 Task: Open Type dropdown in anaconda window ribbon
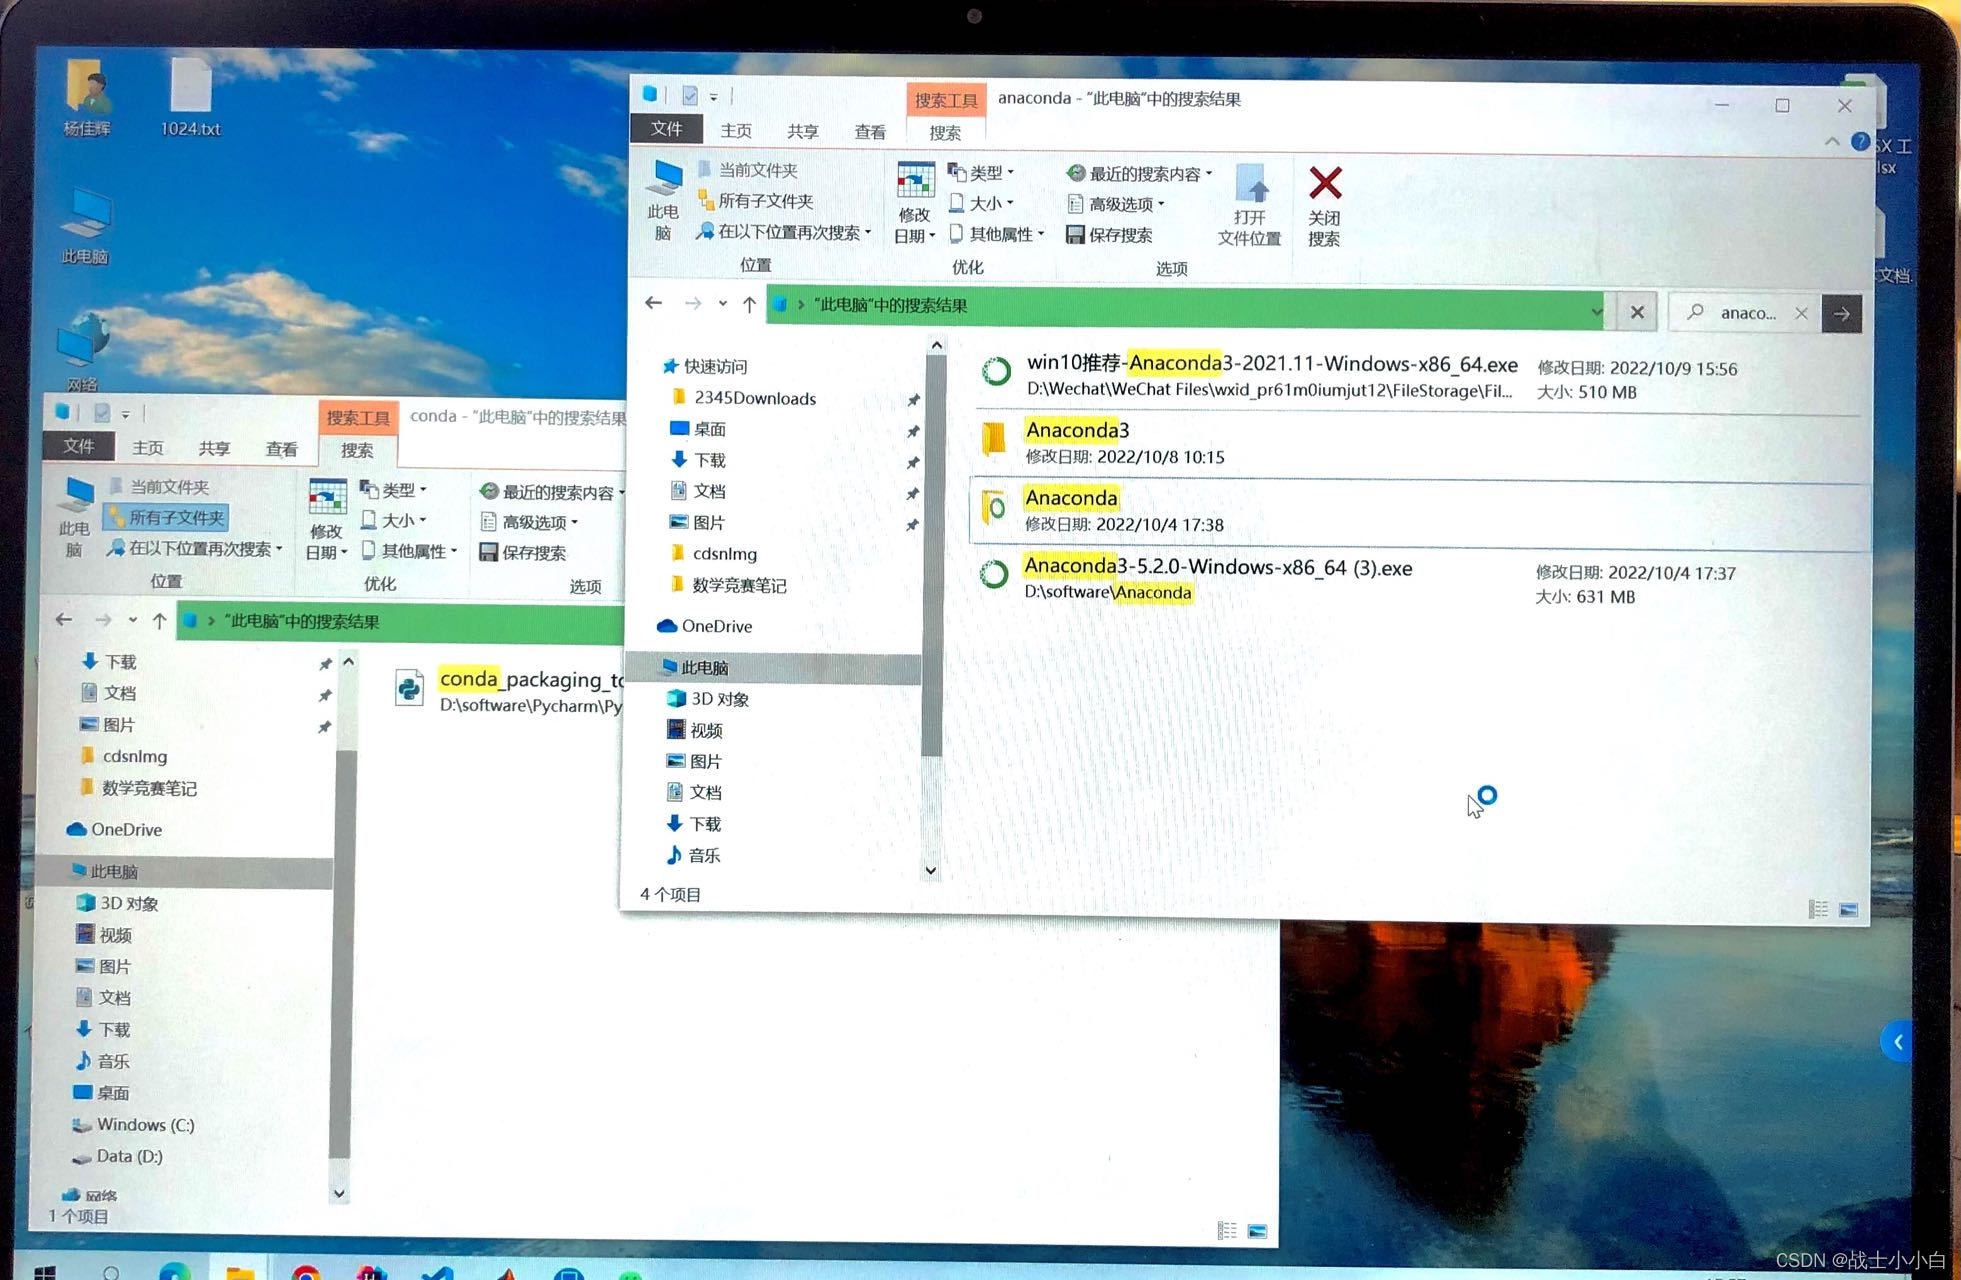coord(981,172)
